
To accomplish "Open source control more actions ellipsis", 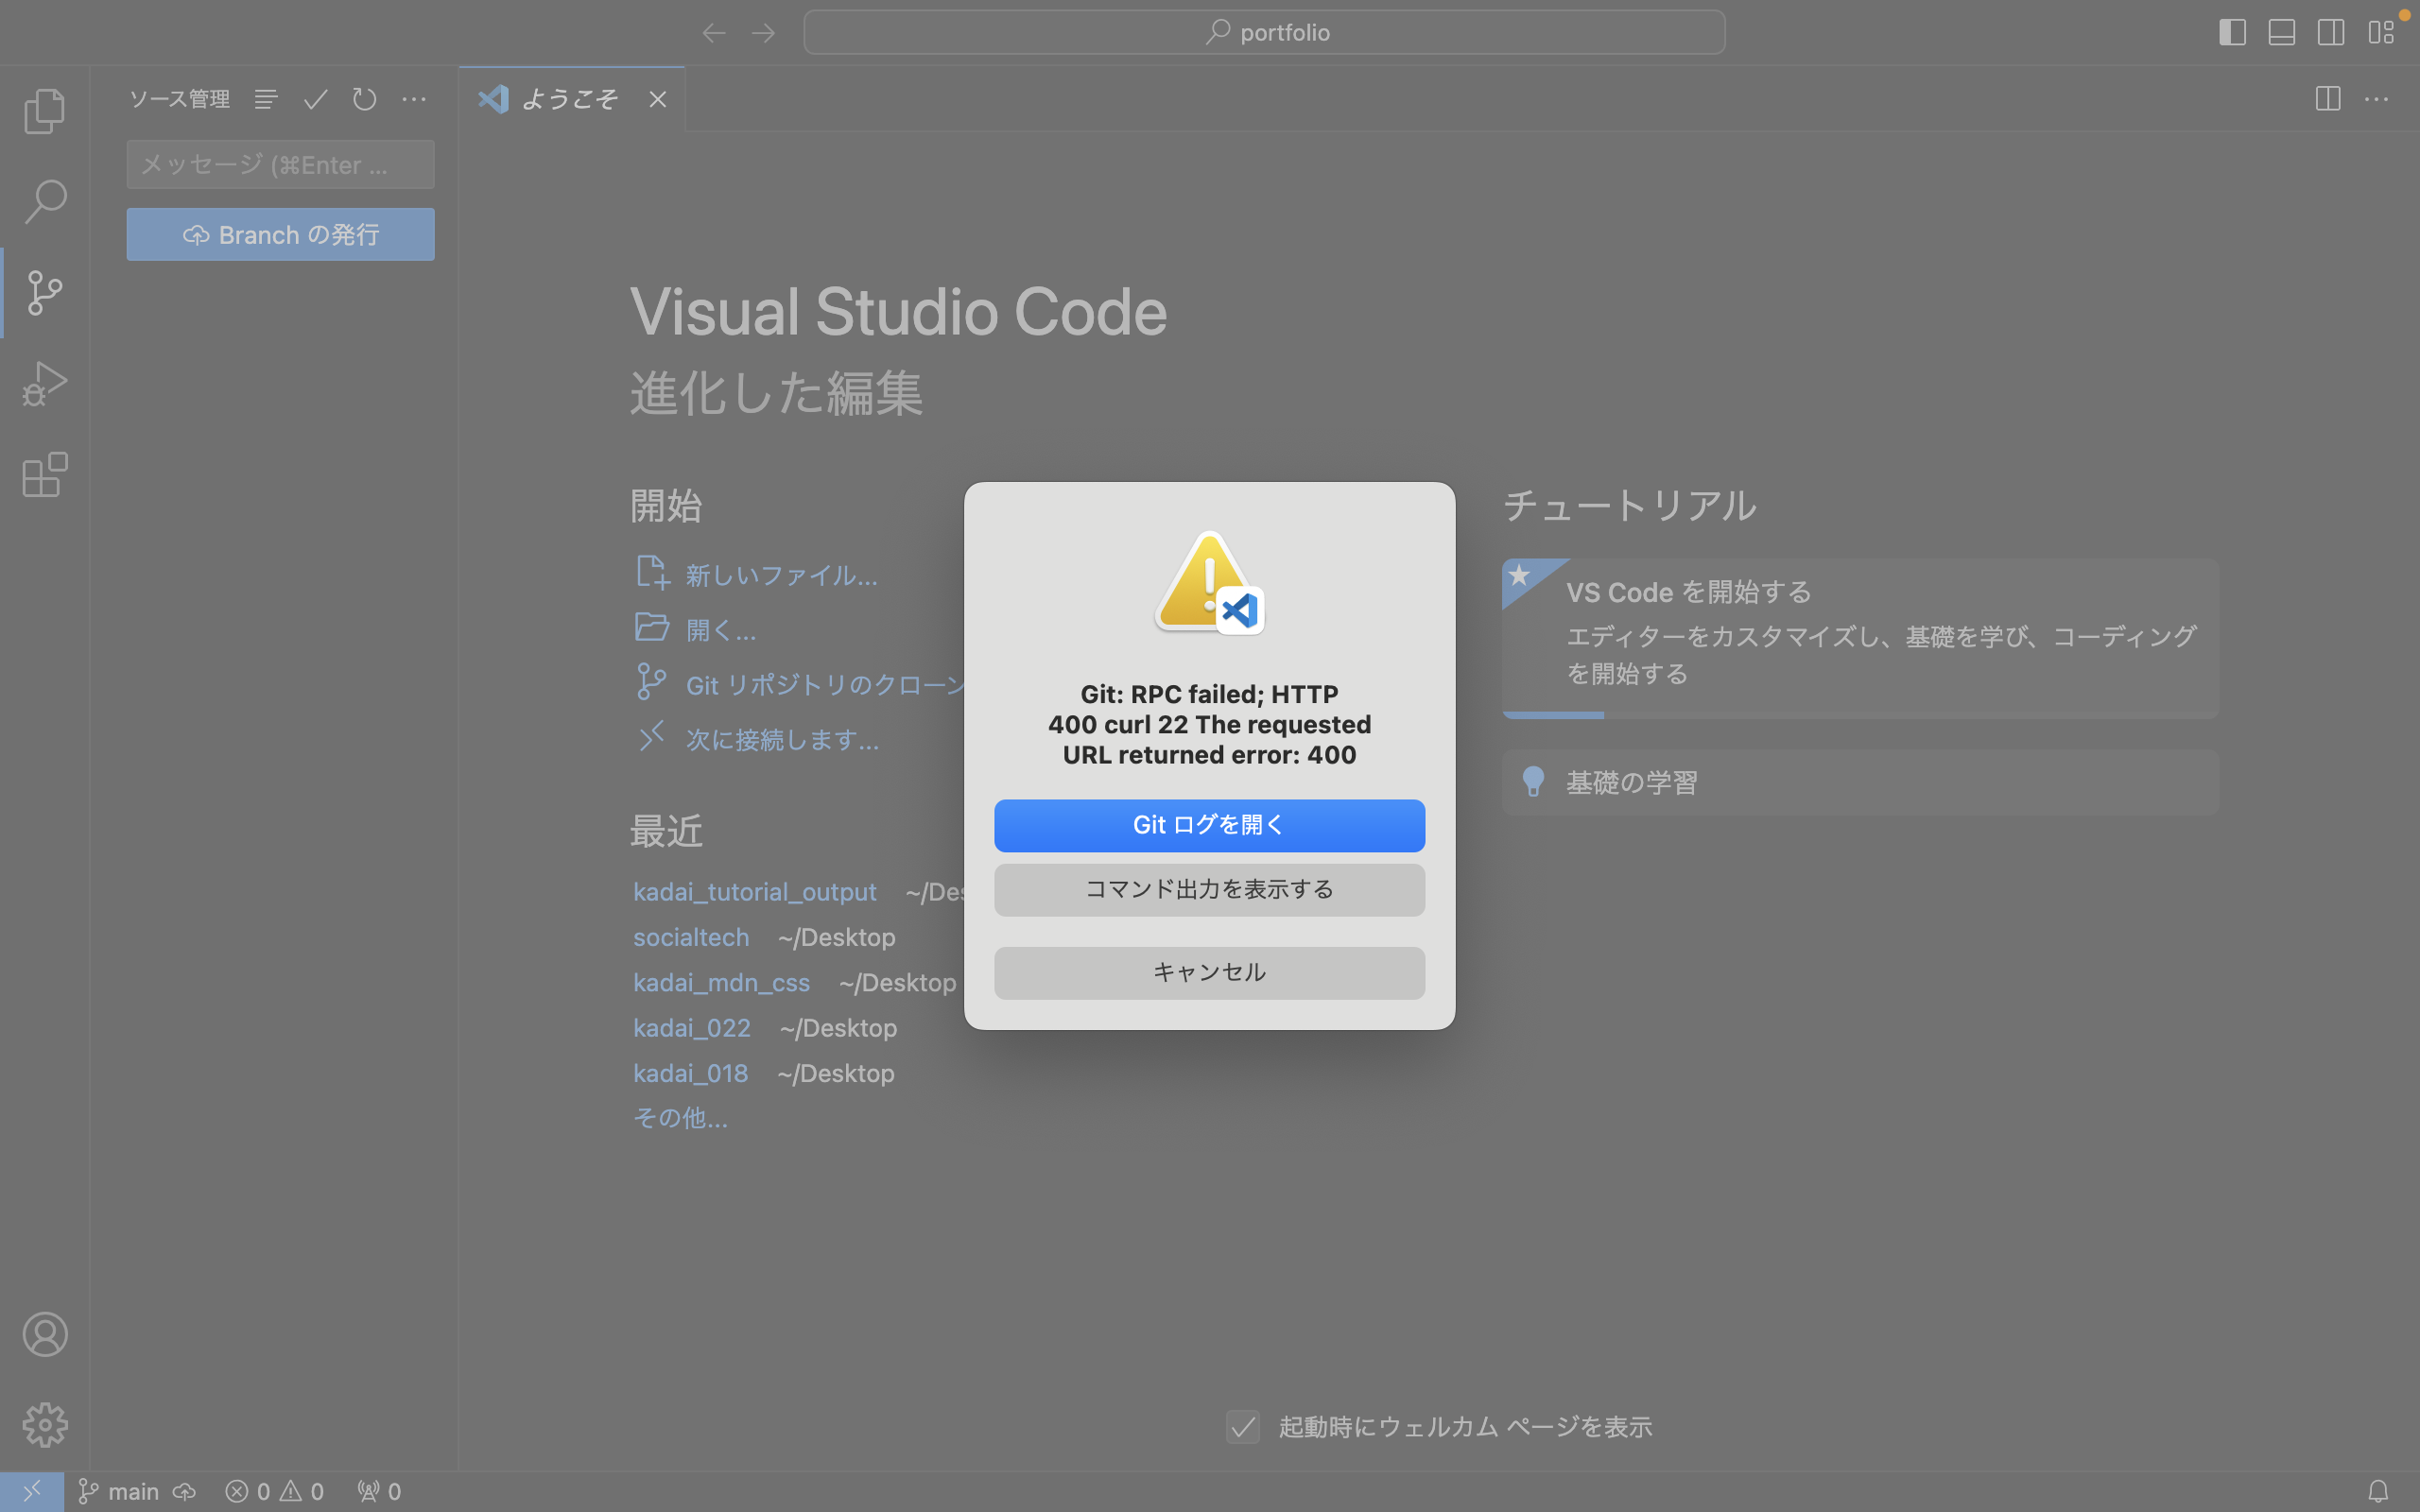I will click(414, 99).
